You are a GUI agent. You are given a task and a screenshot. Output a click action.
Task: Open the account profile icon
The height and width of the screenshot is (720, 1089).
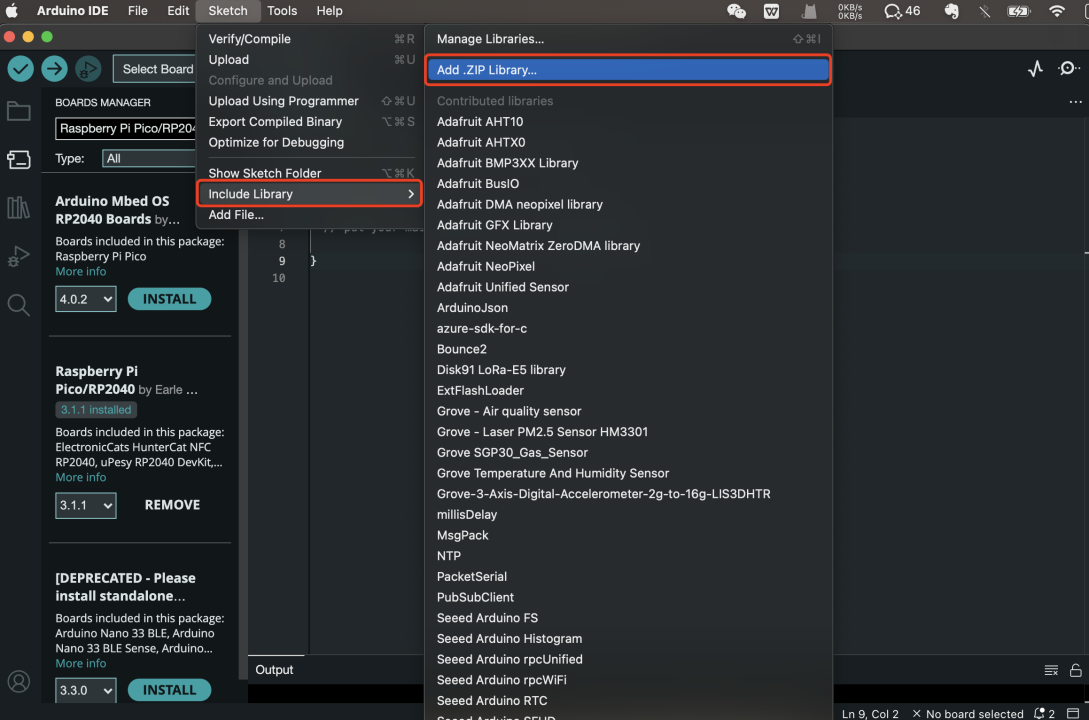tap(19, 681)
